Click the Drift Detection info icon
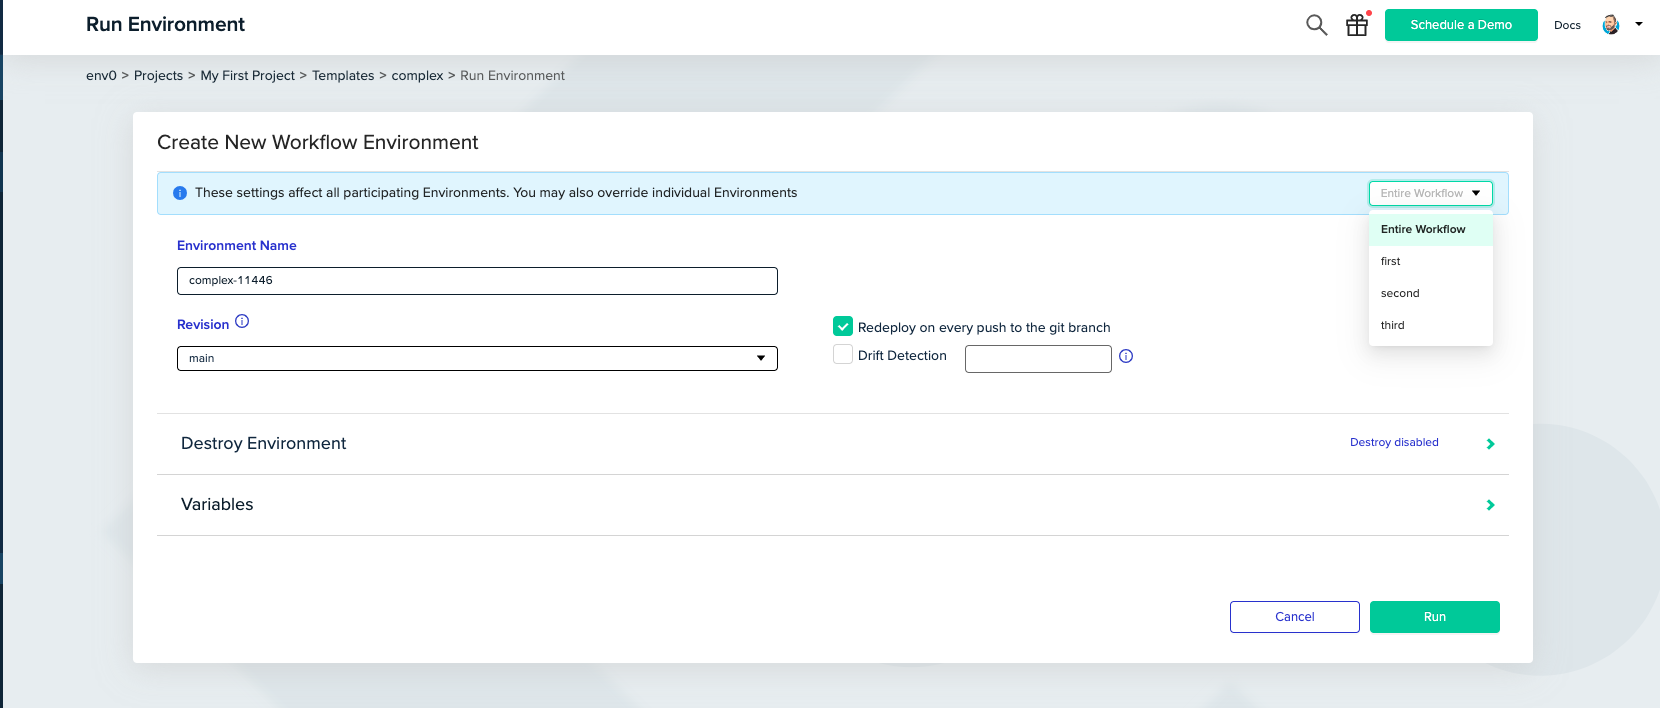The width and height of the screenshot is (1660, 708). 1126,356
